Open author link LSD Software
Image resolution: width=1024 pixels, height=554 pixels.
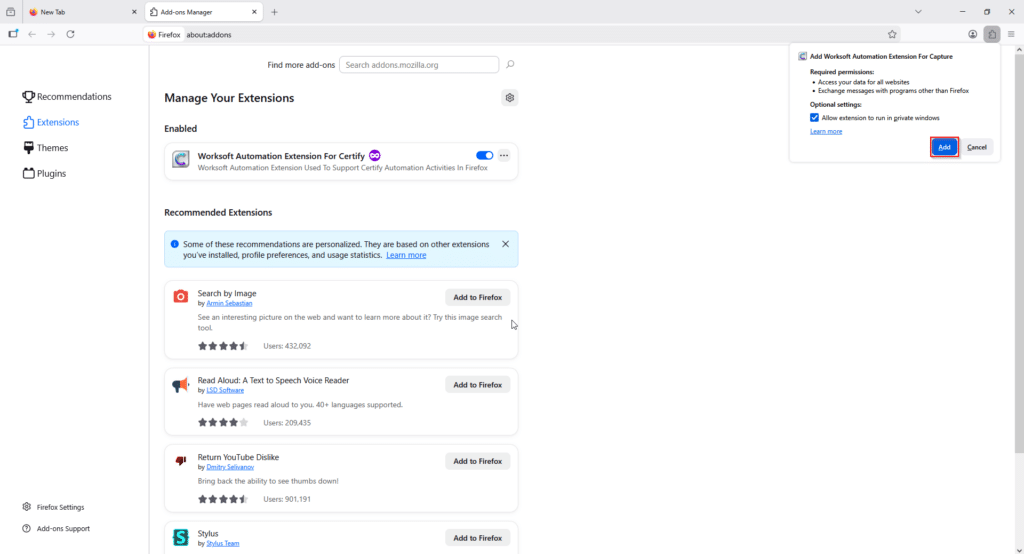225,390
